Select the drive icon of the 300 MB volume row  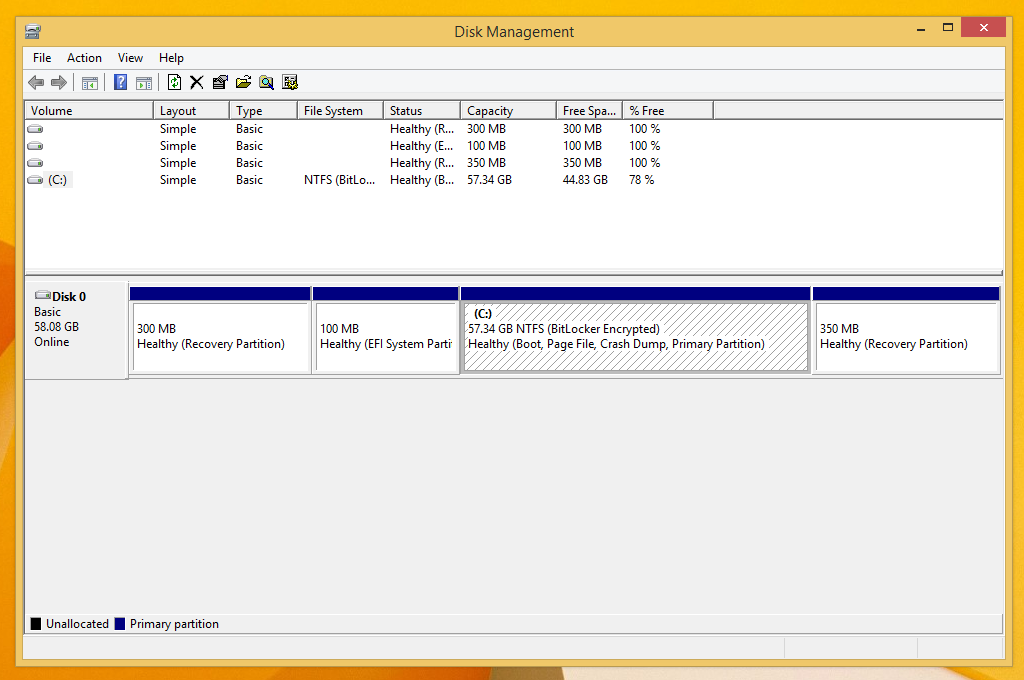35,129
